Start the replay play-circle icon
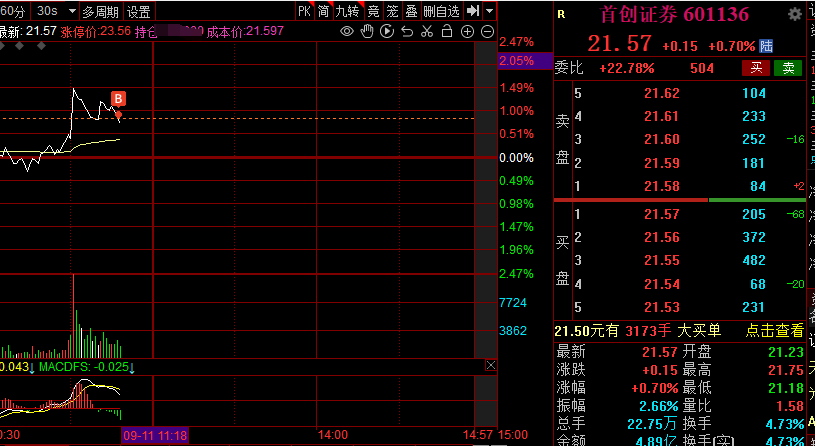This screenshot has width=815, height=446. pyautogui.click(x=387, y=31)
